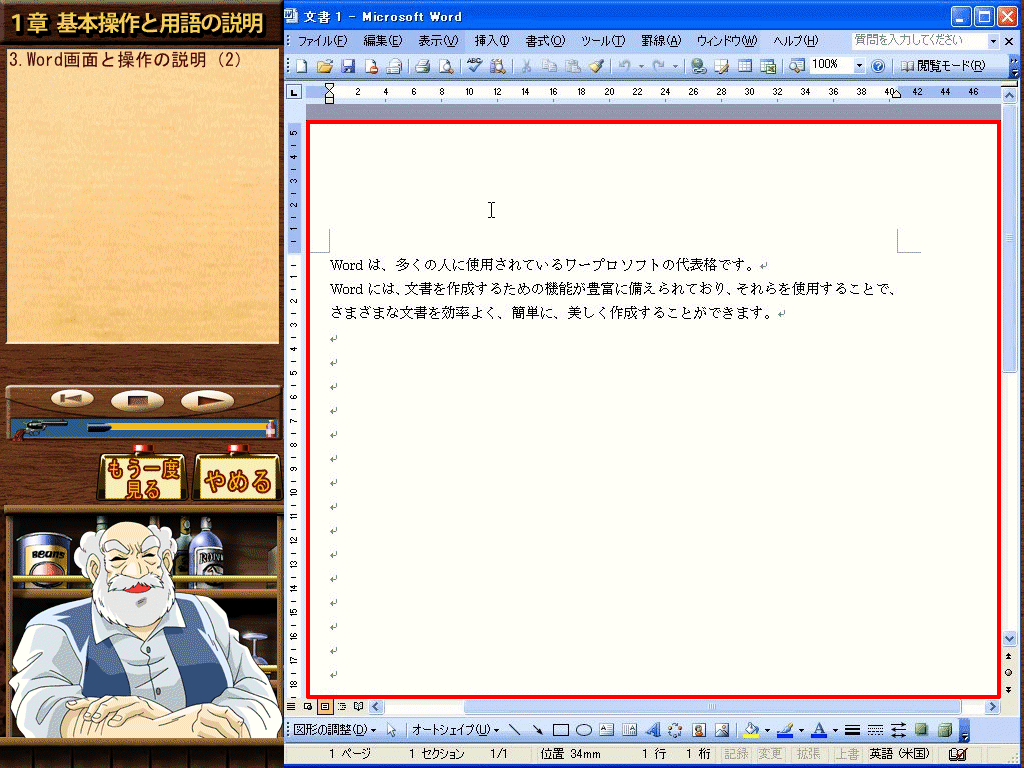Expand the Fill Color dropdown arrow
Image resolution: width=1024 pixels, height=768 pixels.
click(767, 730)
